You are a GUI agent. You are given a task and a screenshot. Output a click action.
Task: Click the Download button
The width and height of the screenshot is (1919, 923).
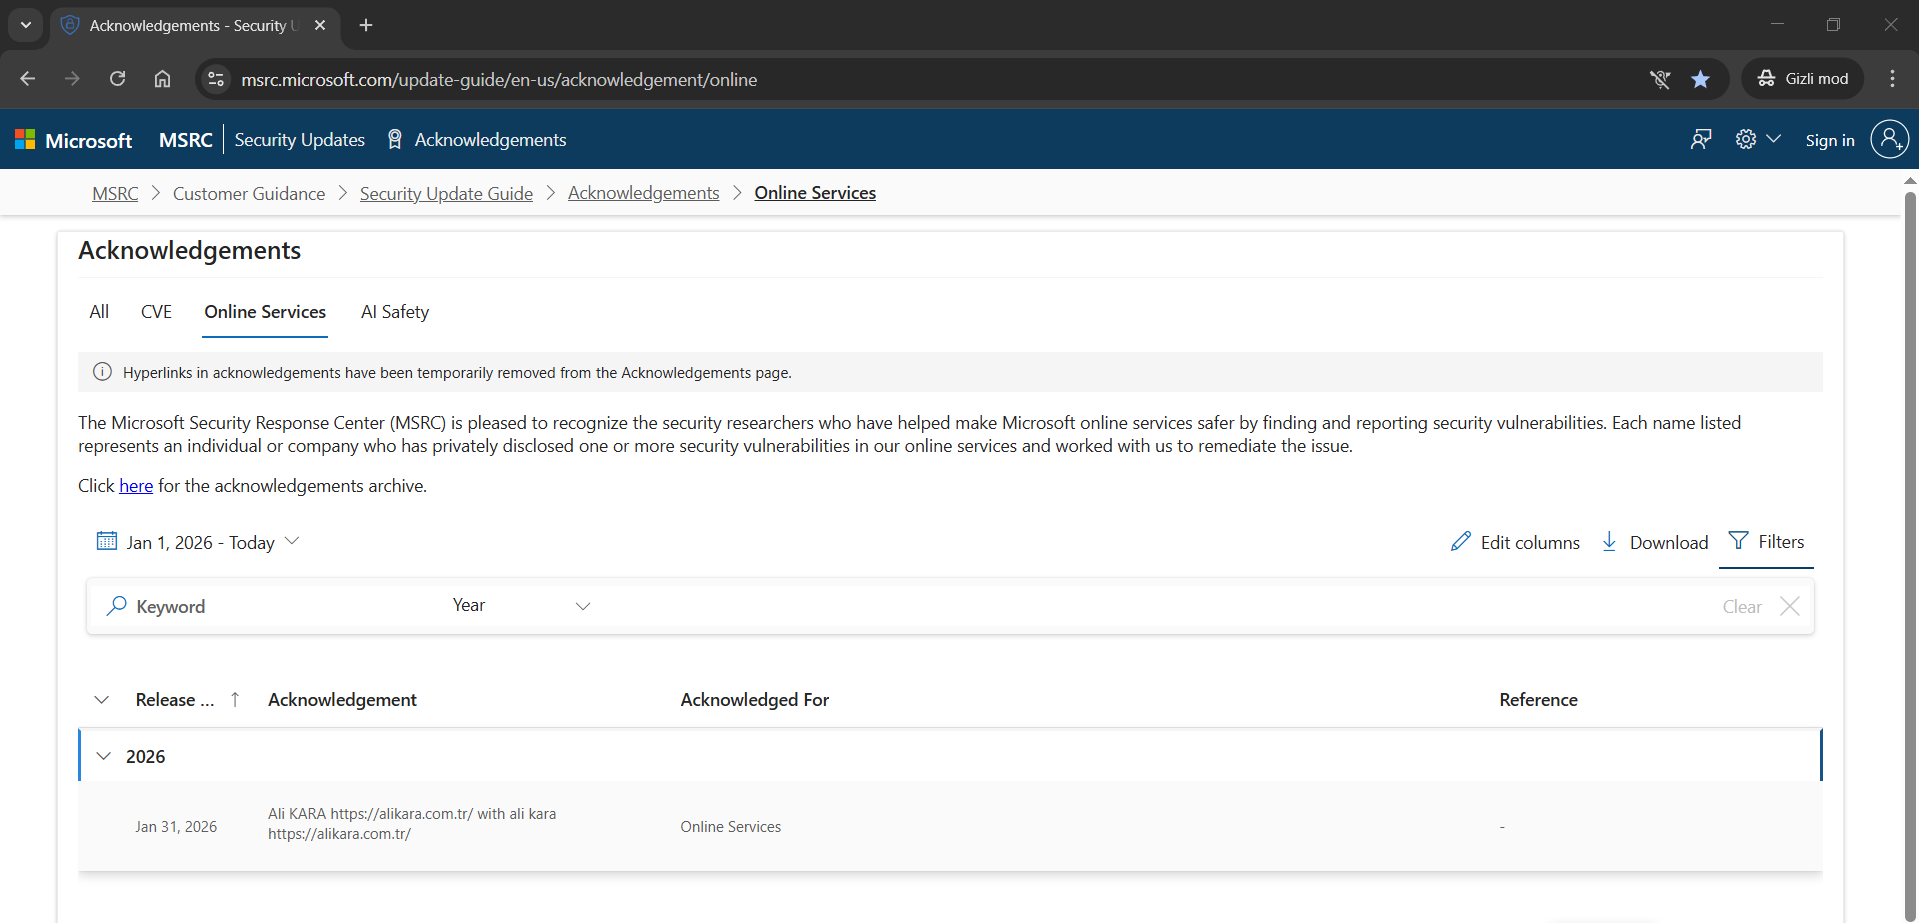point(1655,542)
